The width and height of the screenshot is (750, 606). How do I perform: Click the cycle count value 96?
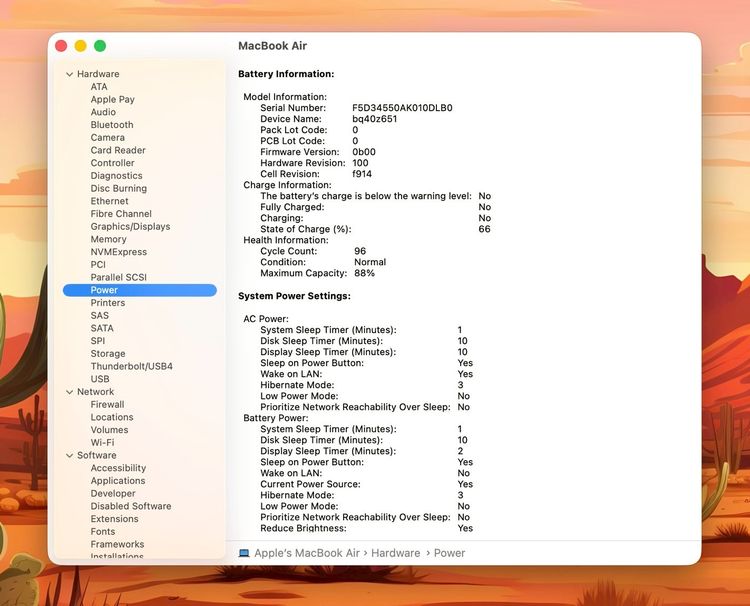pyautogui.click(x=360, y=251)
